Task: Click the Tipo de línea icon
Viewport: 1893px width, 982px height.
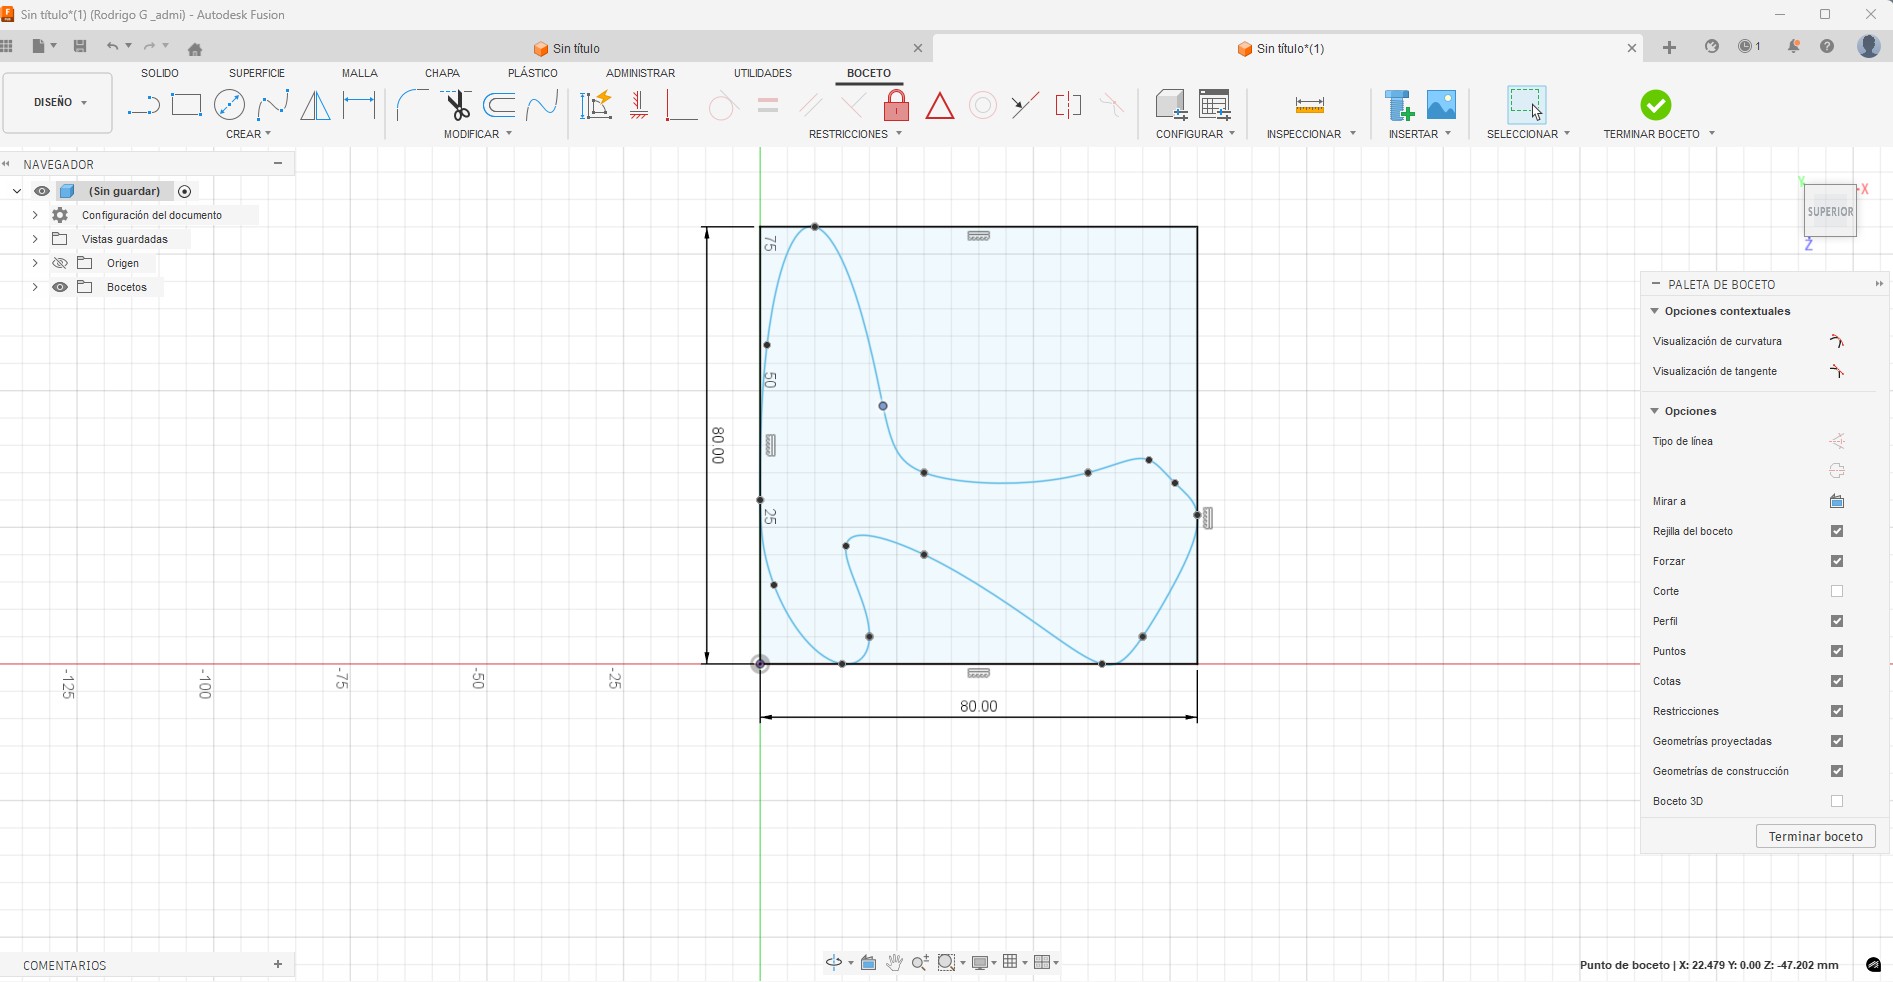Action: point(1837,441)
